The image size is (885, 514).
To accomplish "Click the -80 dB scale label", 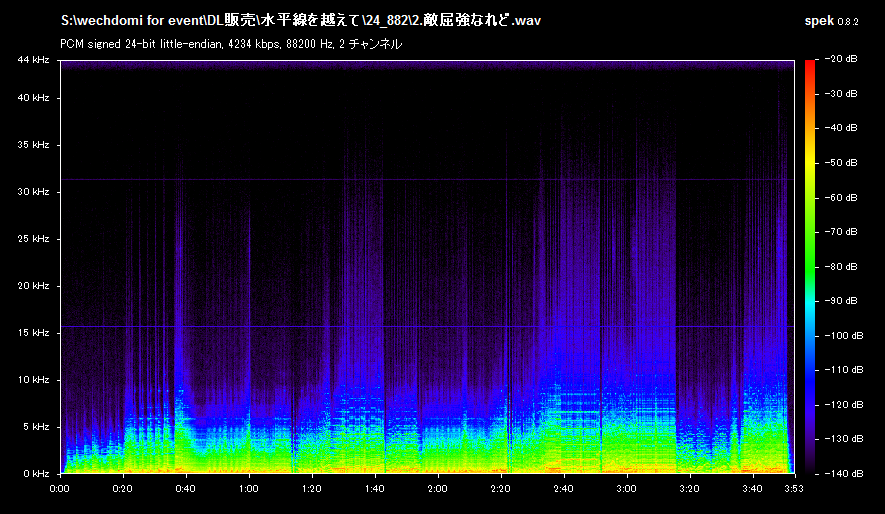I will click(841, 266).
